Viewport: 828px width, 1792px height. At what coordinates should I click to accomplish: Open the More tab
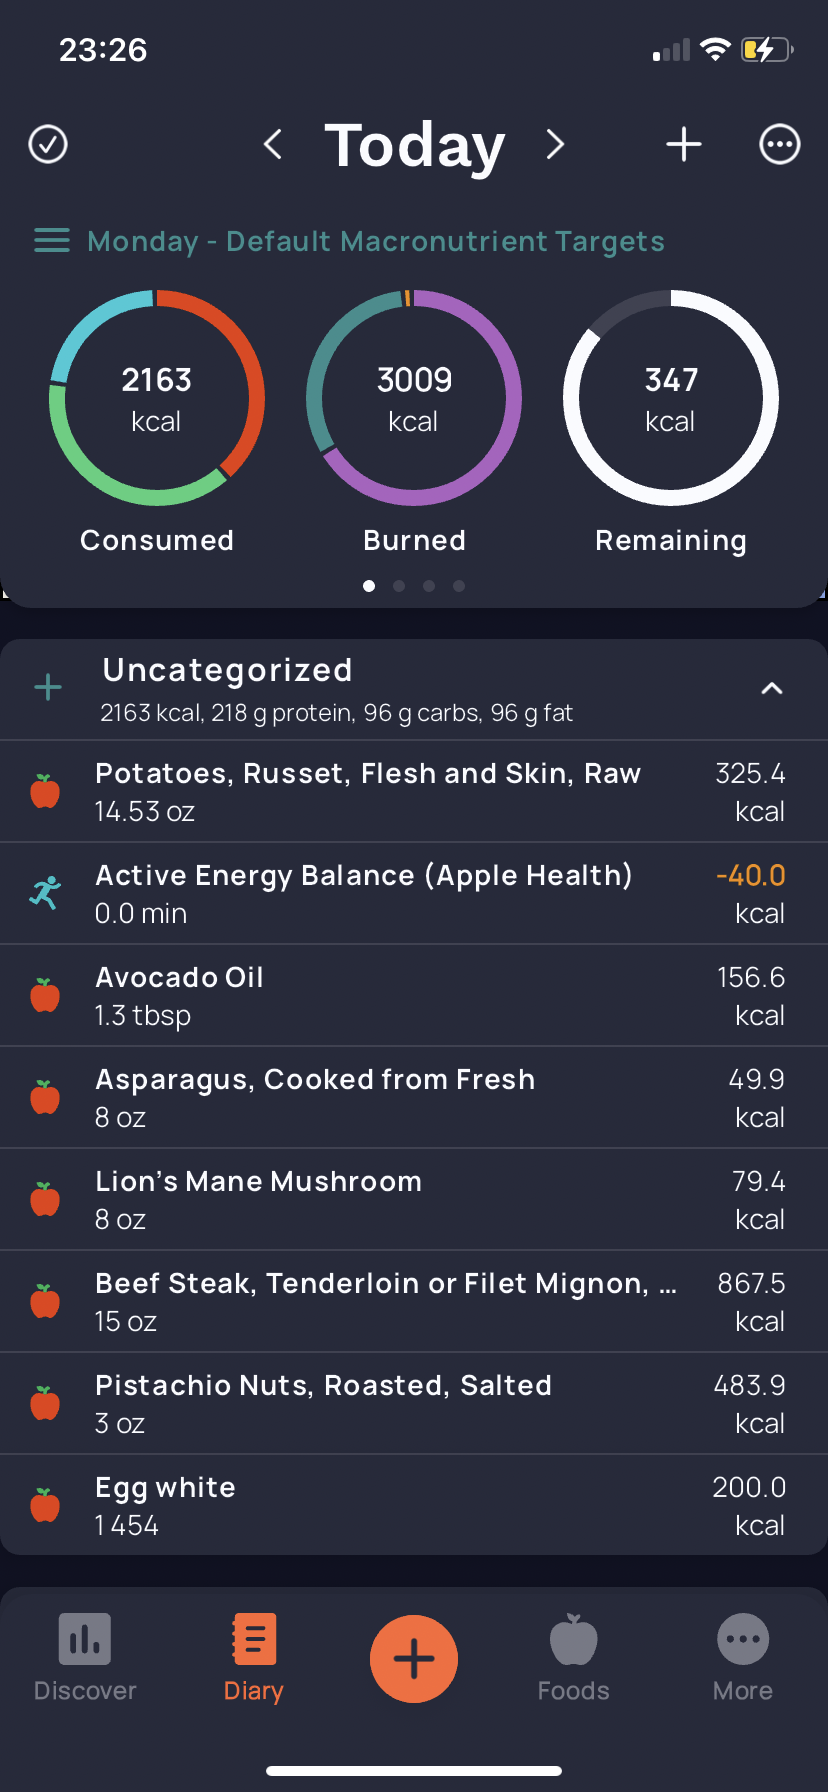(x=743, y=1658)
